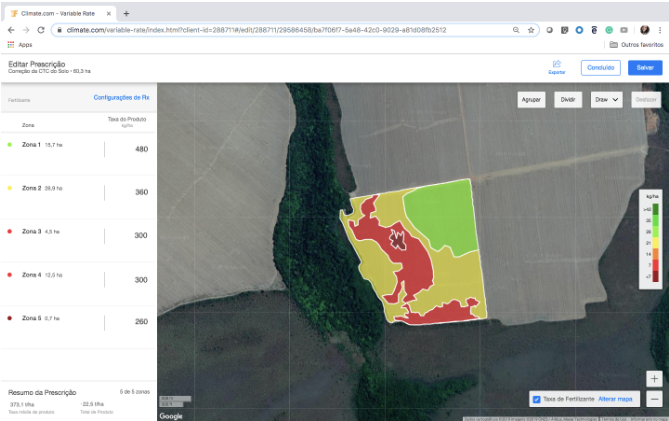Toggle the Taxa de Fertilizante checkbox
This screenshot has height=421, width=669.
(537, 399)
